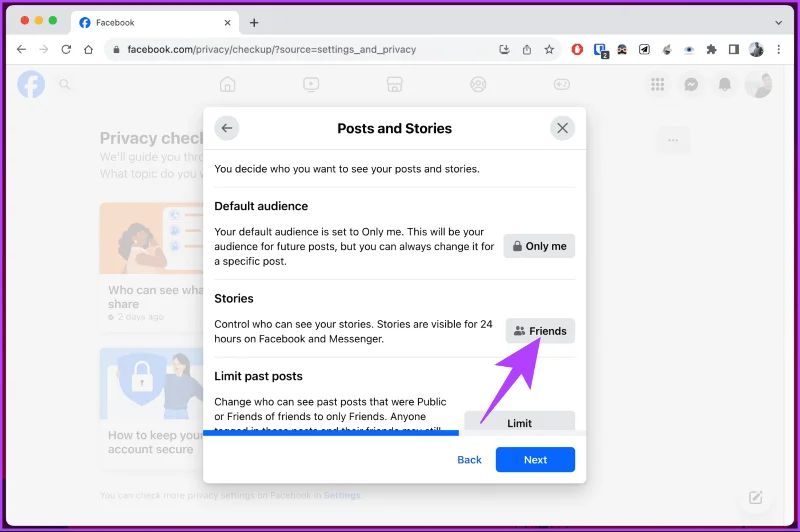This screenshot has width=800, height=532.
Task: Click the Limit past posts button
Action: coord(519,421)
